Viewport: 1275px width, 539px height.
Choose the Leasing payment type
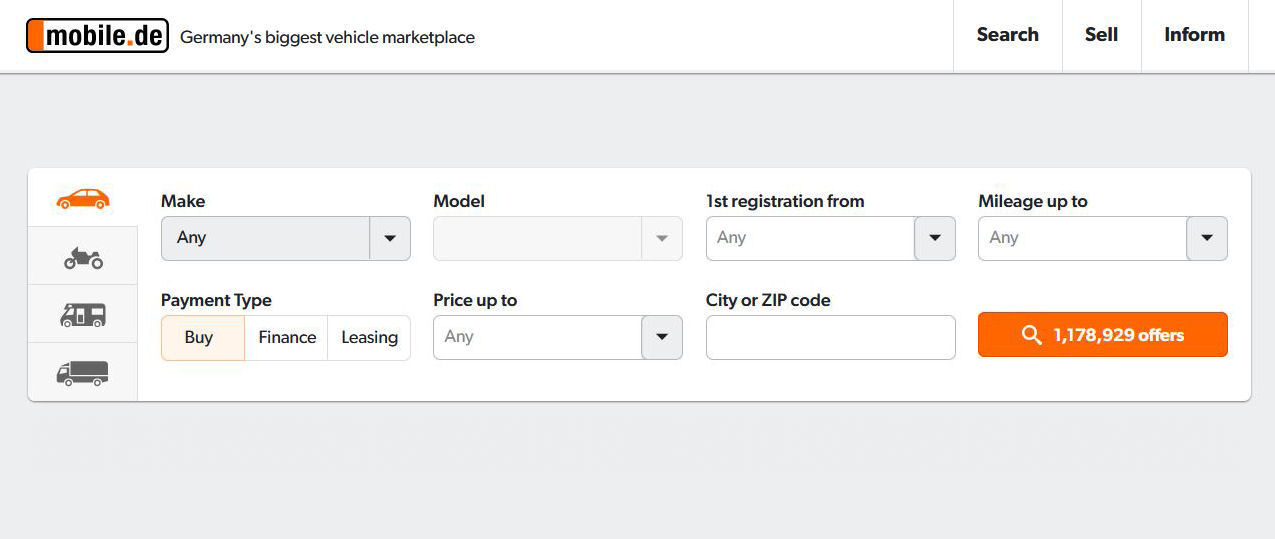pyautogui.click(x=369, y=338)
